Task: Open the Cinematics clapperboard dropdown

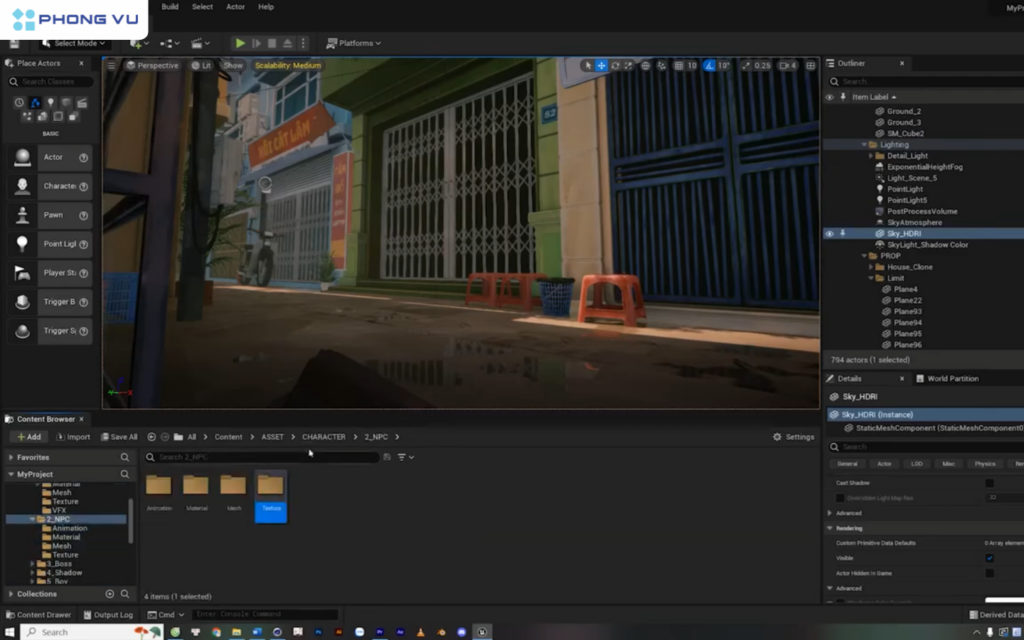Action: coord(200,43)
